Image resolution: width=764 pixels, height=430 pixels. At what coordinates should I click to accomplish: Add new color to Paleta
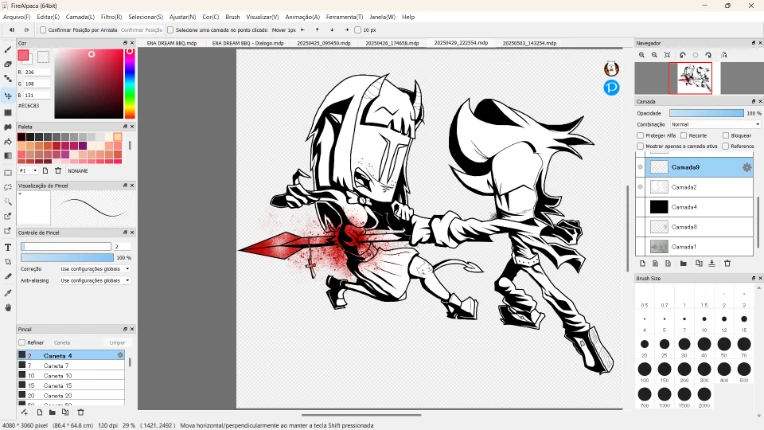pyautogui.click(x=45, y=171)
